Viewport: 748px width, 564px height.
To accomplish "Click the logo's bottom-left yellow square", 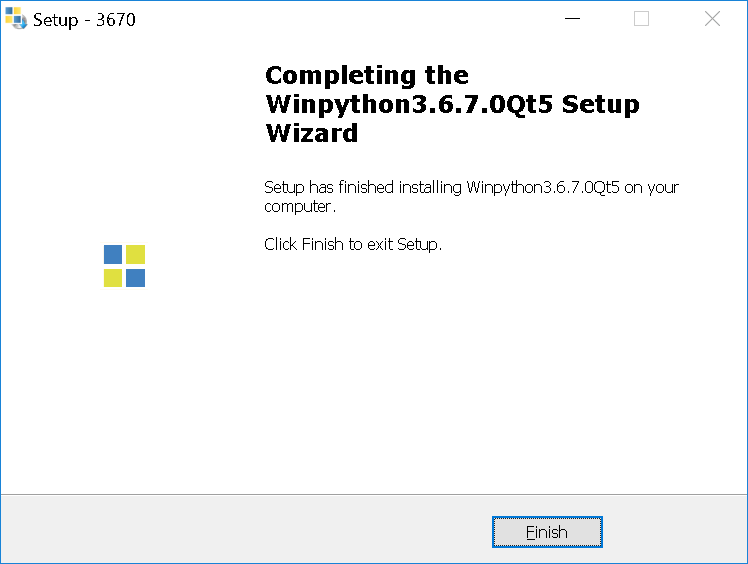I will coord(113,278).
